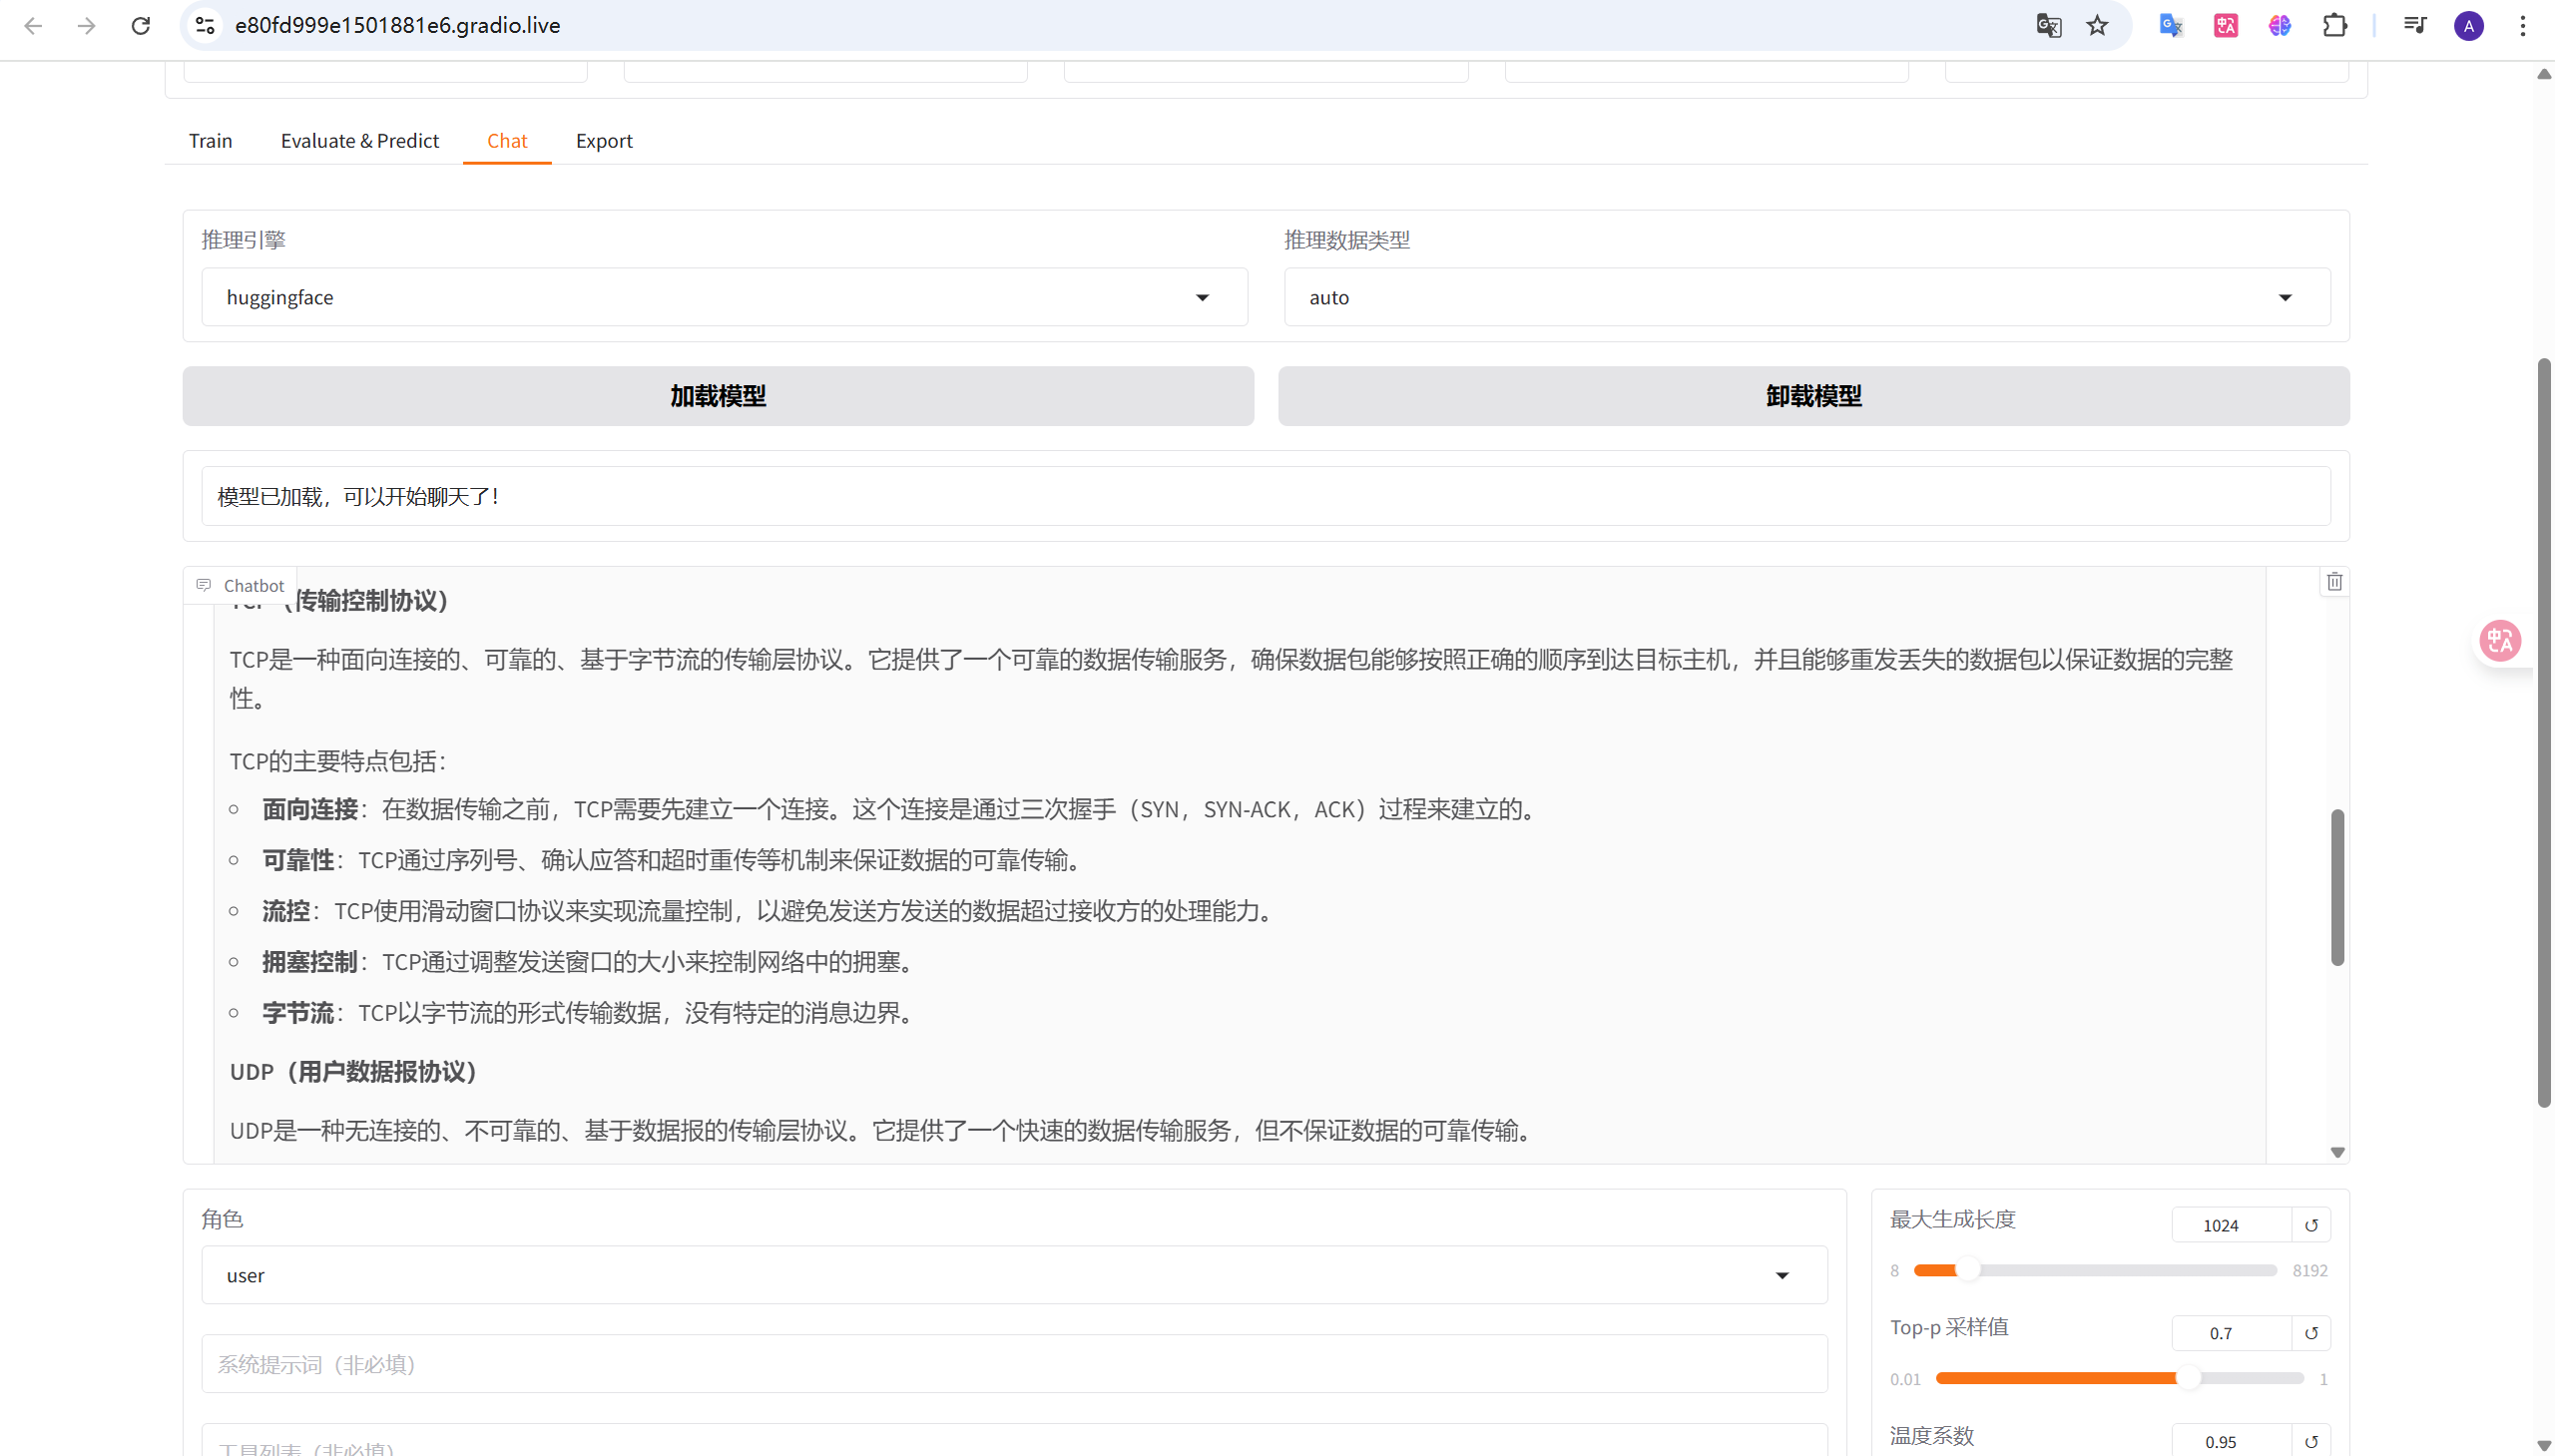Click the 加载模型 load model button
Screen dimensions: 2555x1456
click(x=718, y=396)
